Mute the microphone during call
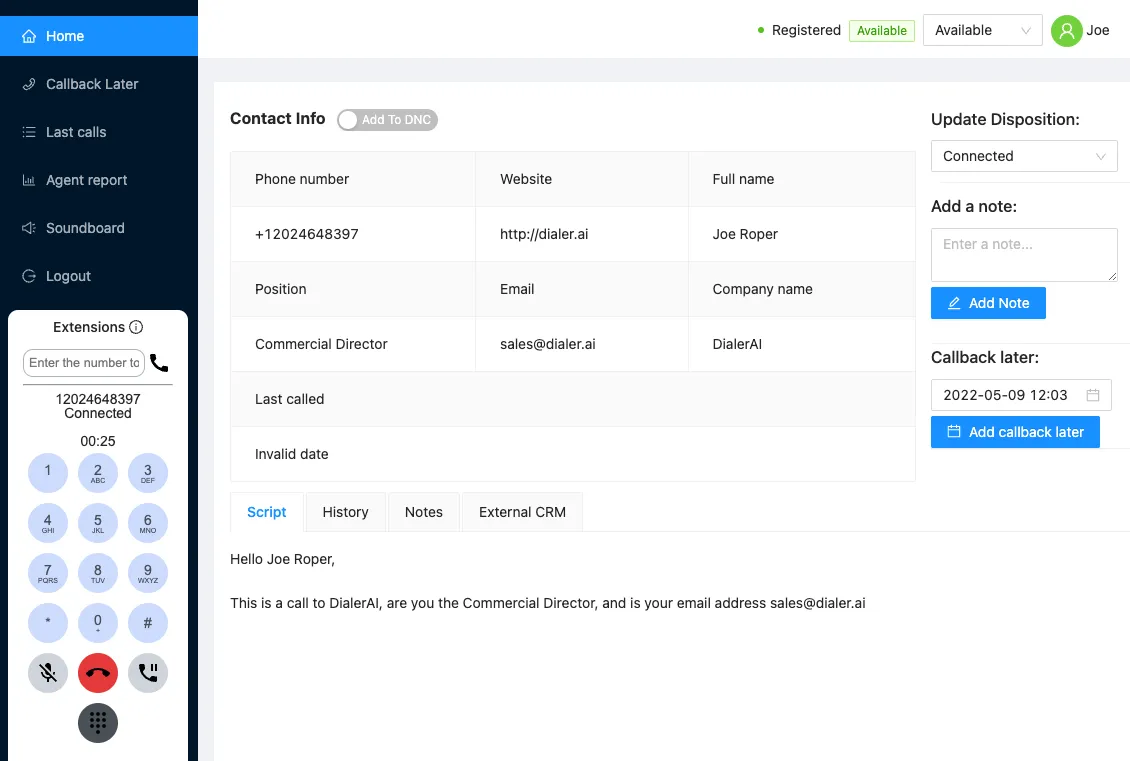Image resolution: width=1130 pixels, height=761 pixels. [x=48, y=673]
